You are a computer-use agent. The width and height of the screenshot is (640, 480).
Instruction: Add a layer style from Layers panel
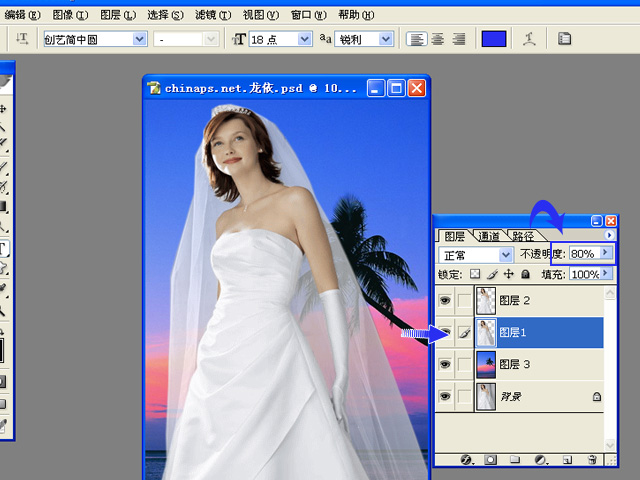pyautogui.click(x=467, y=460)
